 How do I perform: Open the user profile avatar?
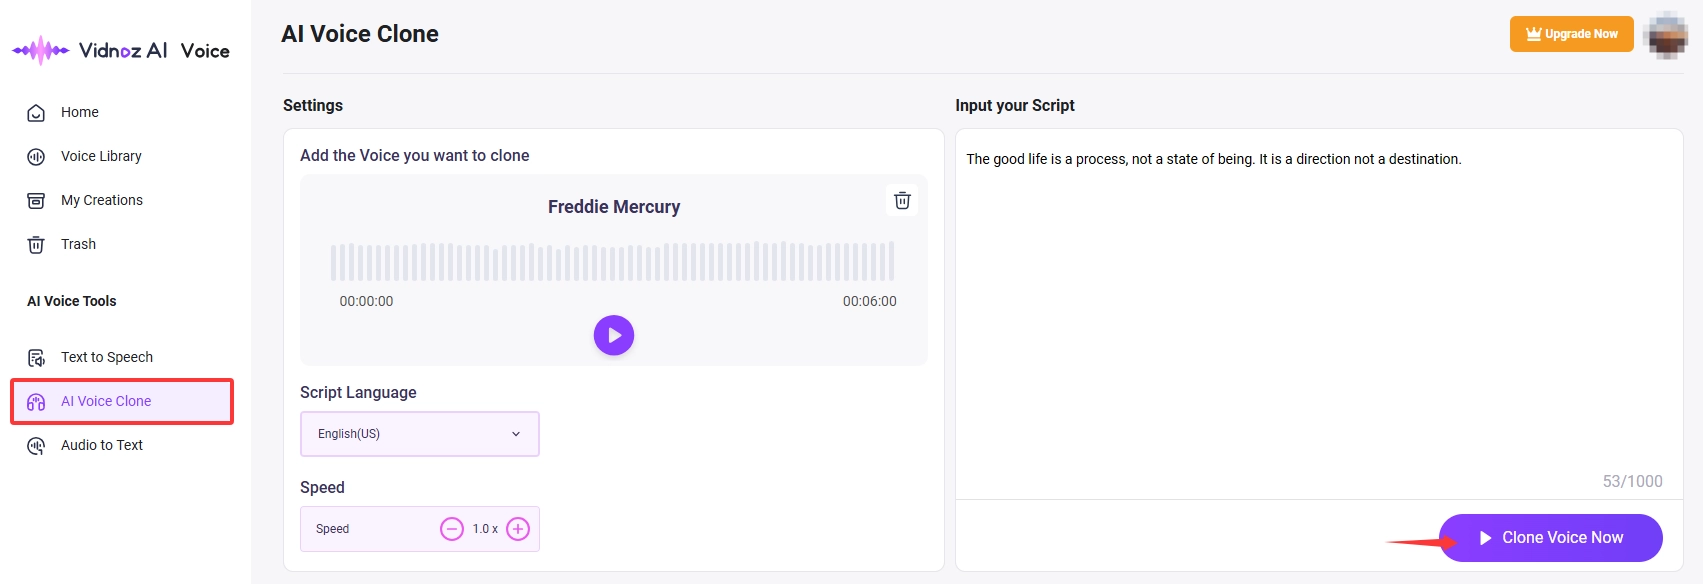(x=1667, y=35)
